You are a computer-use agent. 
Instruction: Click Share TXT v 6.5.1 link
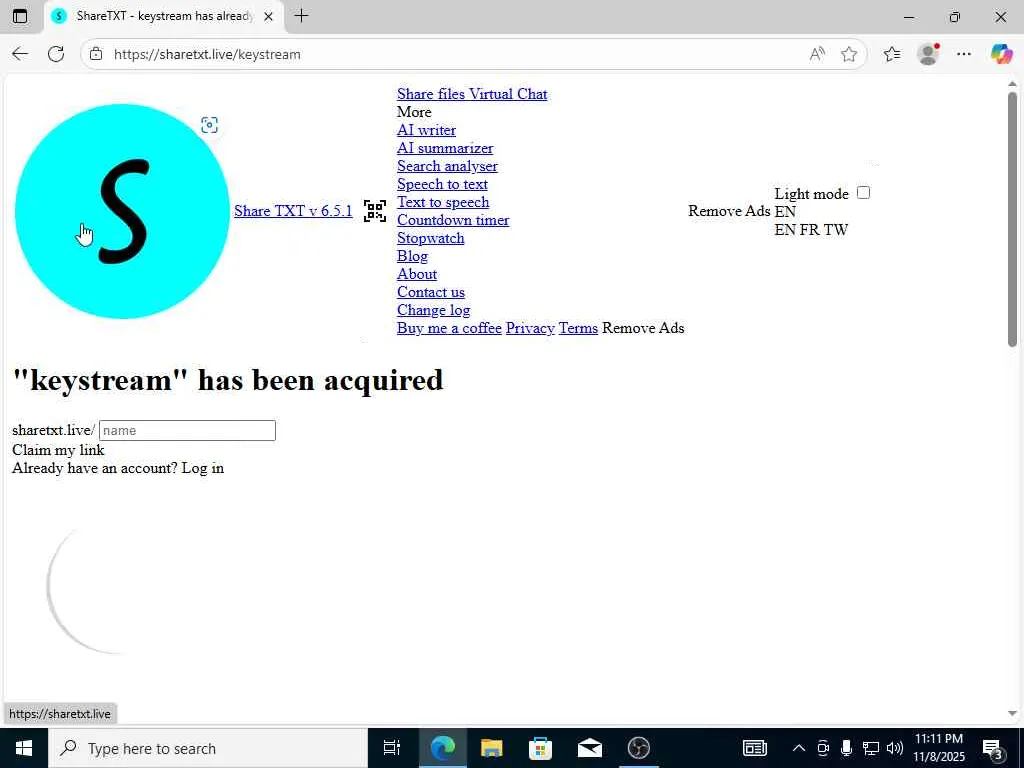click(293, 211)
